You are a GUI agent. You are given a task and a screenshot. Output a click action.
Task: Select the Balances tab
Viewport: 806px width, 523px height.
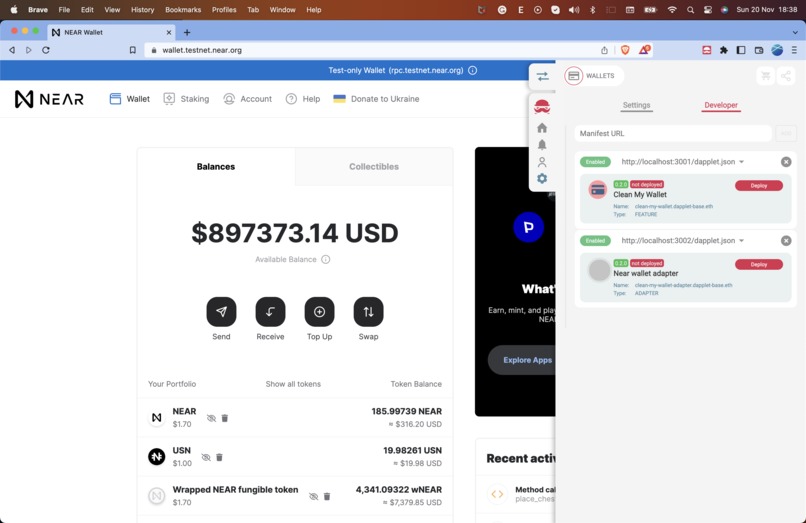tap(216, 167)
